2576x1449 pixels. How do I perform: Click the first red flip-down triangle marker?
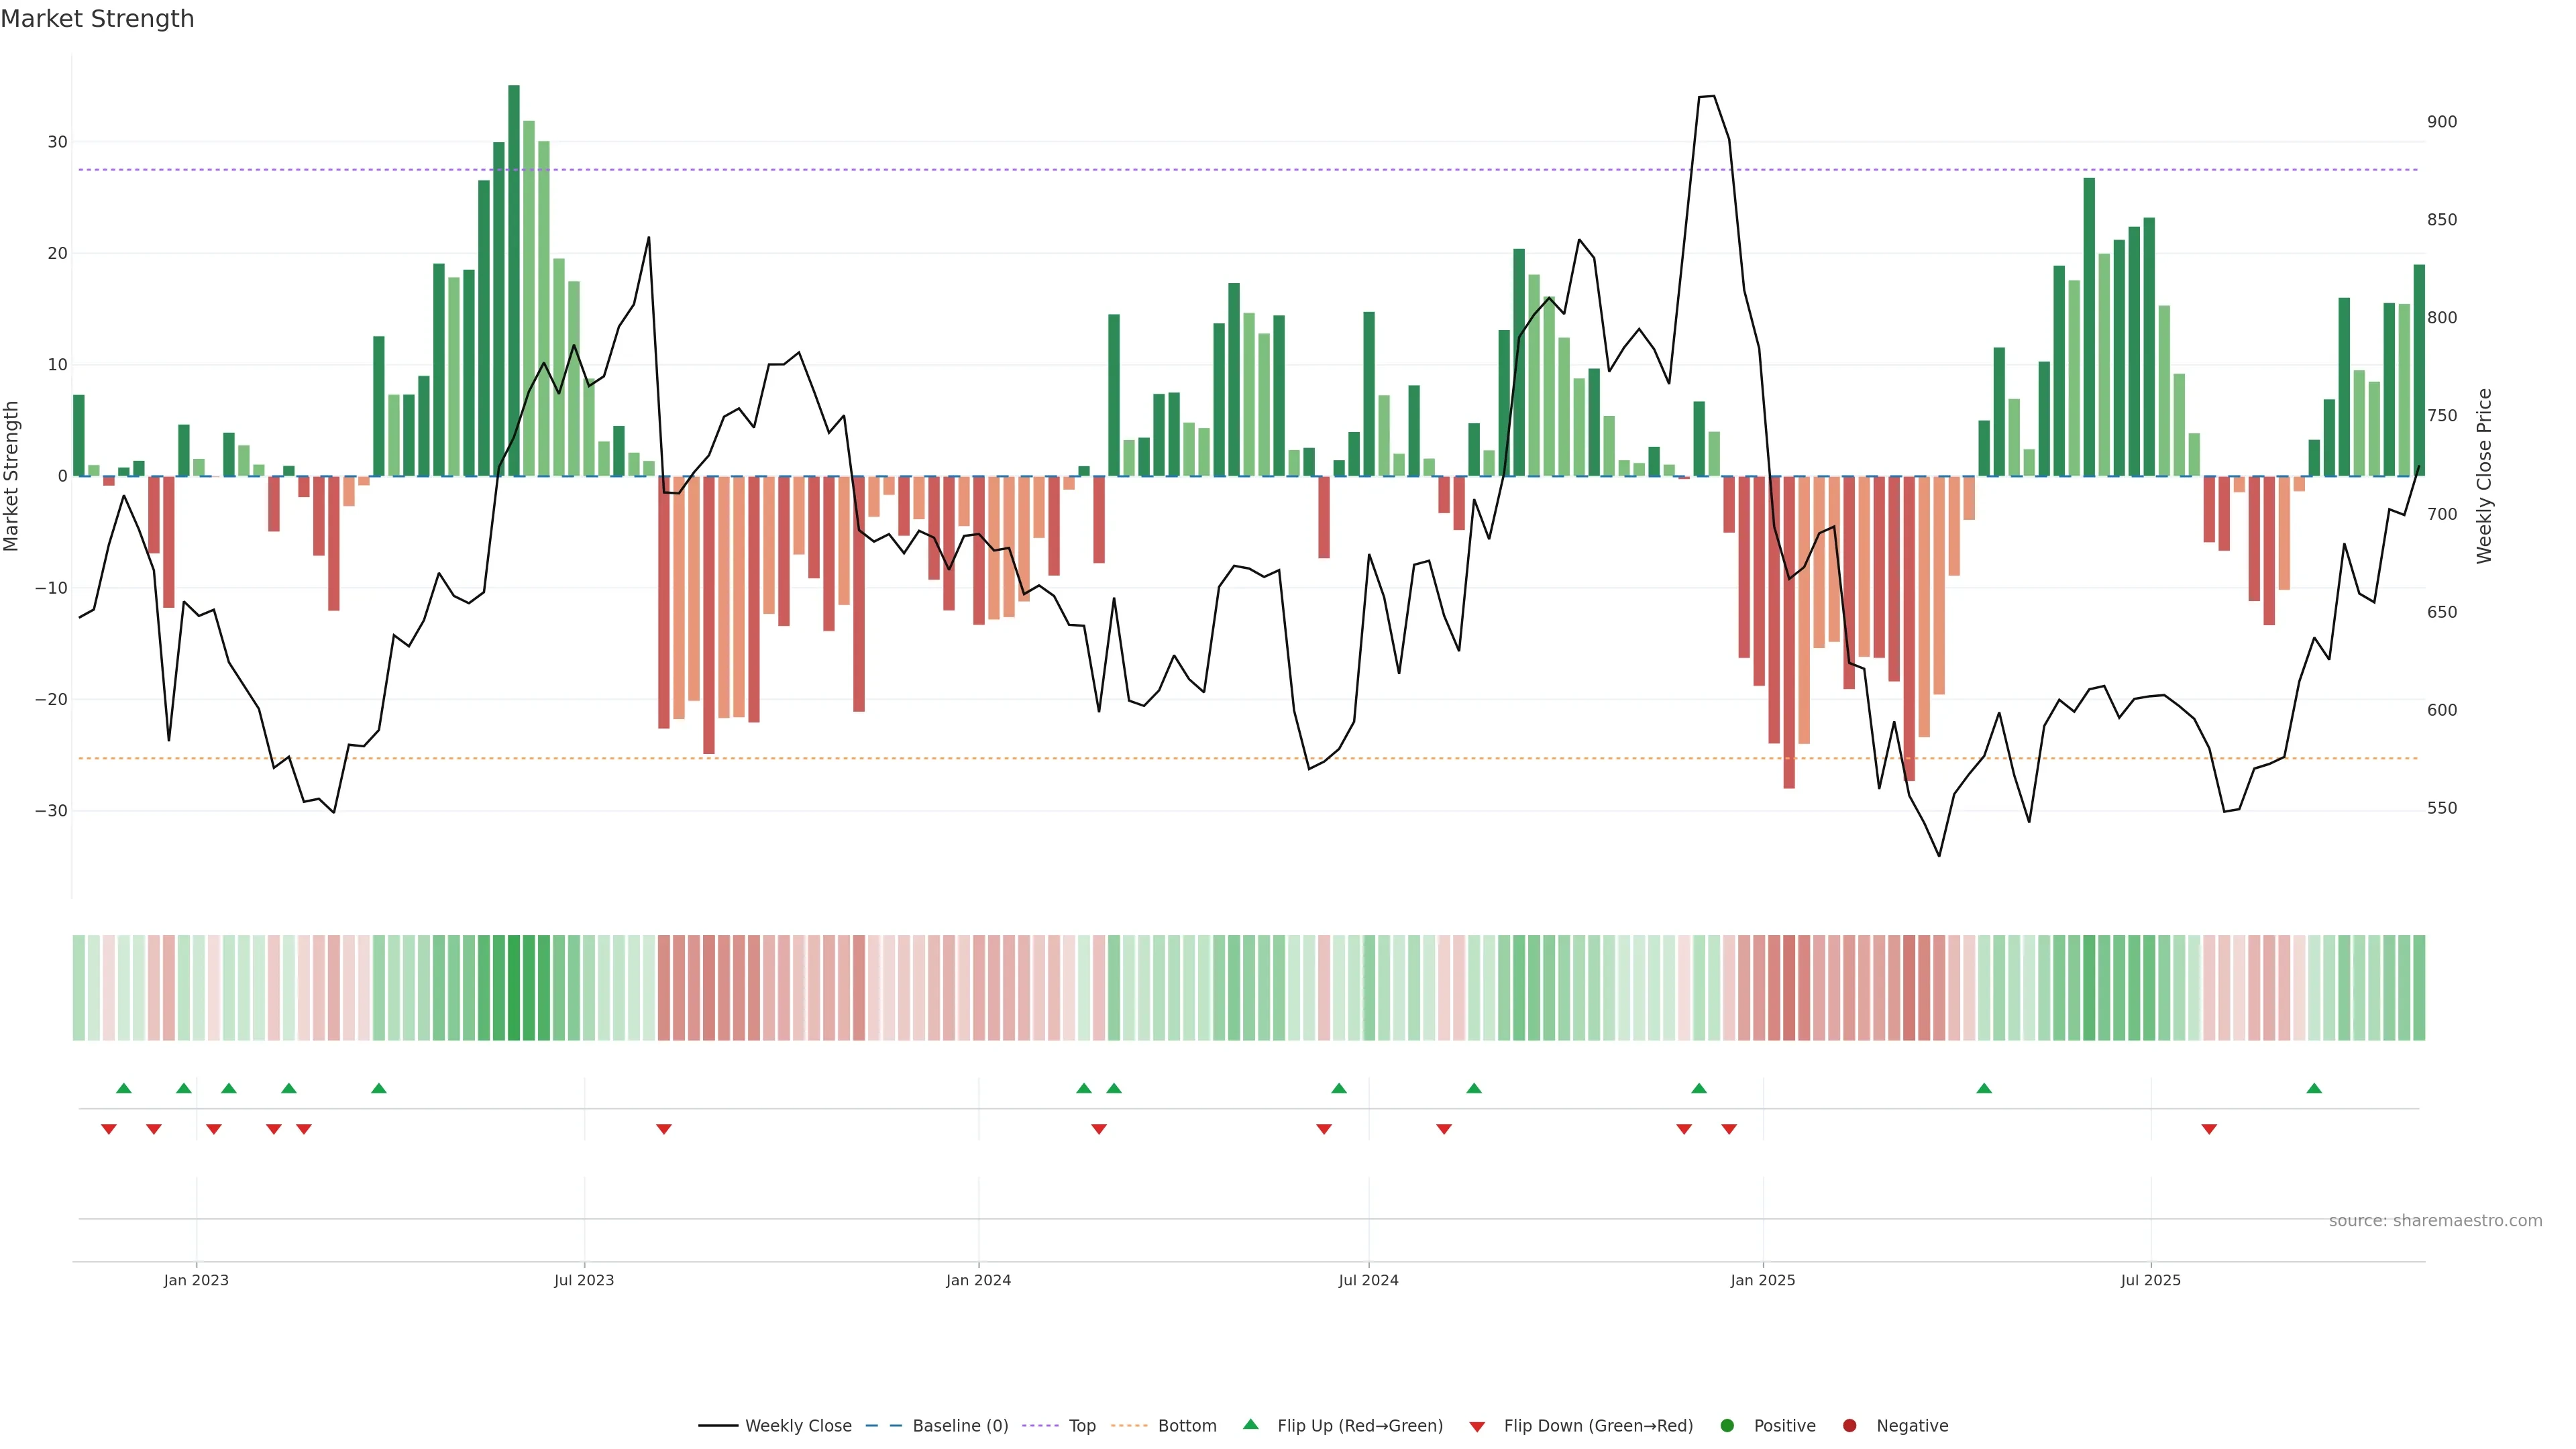point(109,1129)
